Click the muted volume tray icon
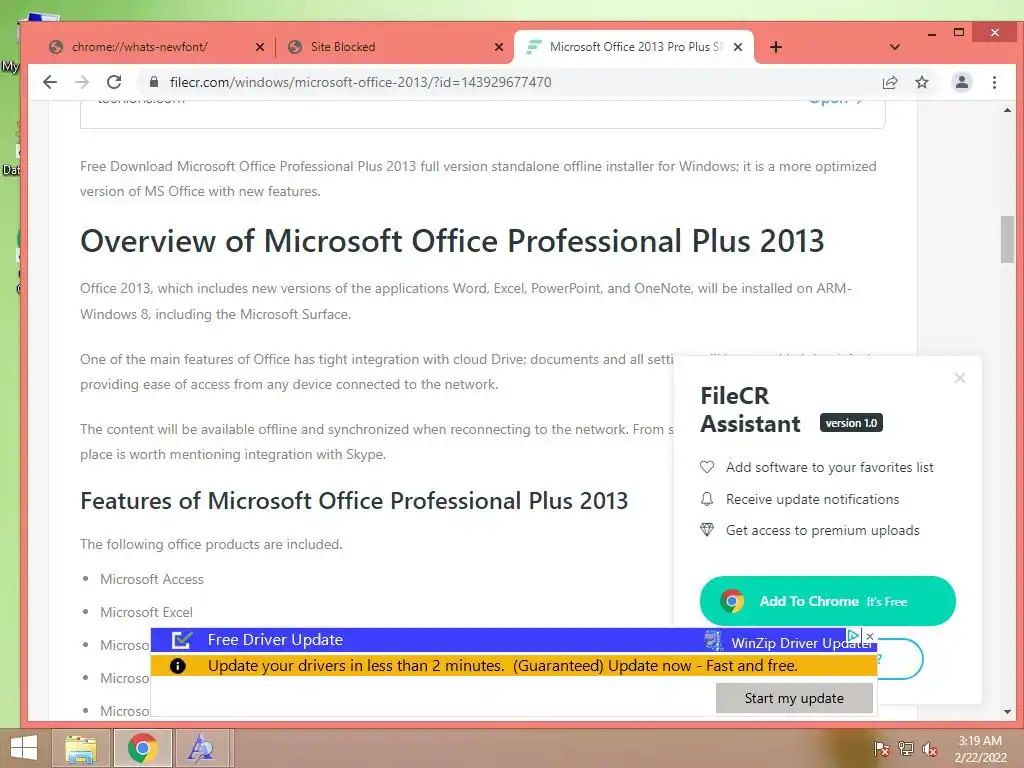 point(929,748)
